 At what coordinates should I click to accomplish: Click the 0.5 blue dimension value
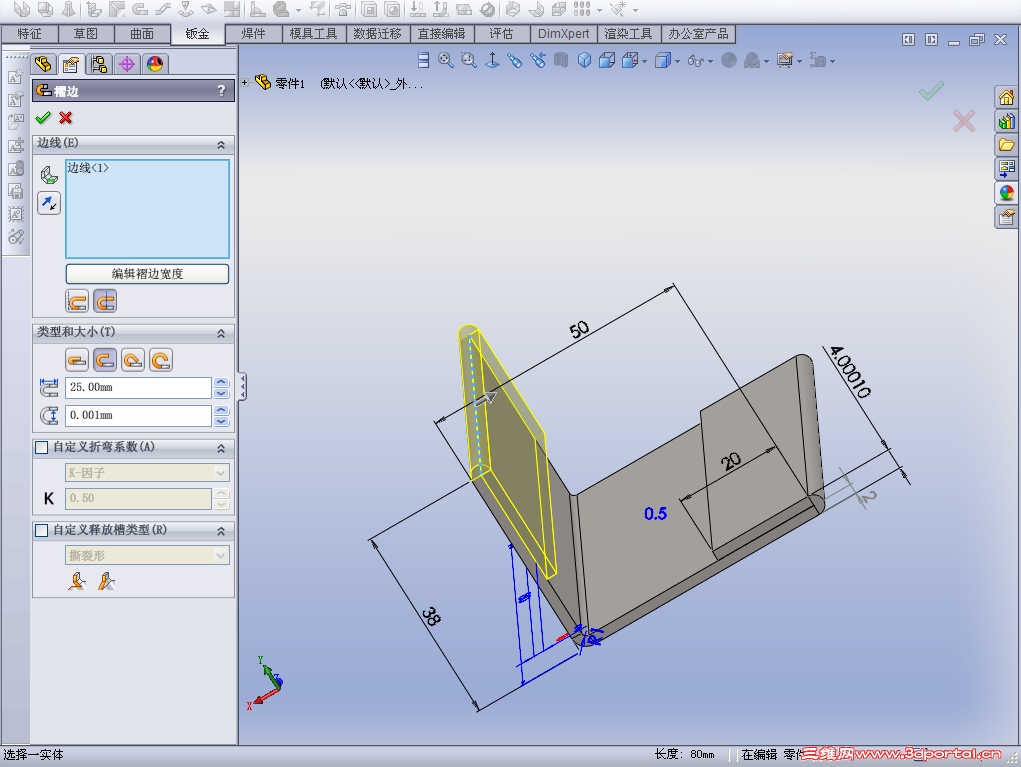pyautogui.click(x=656, y=514)
